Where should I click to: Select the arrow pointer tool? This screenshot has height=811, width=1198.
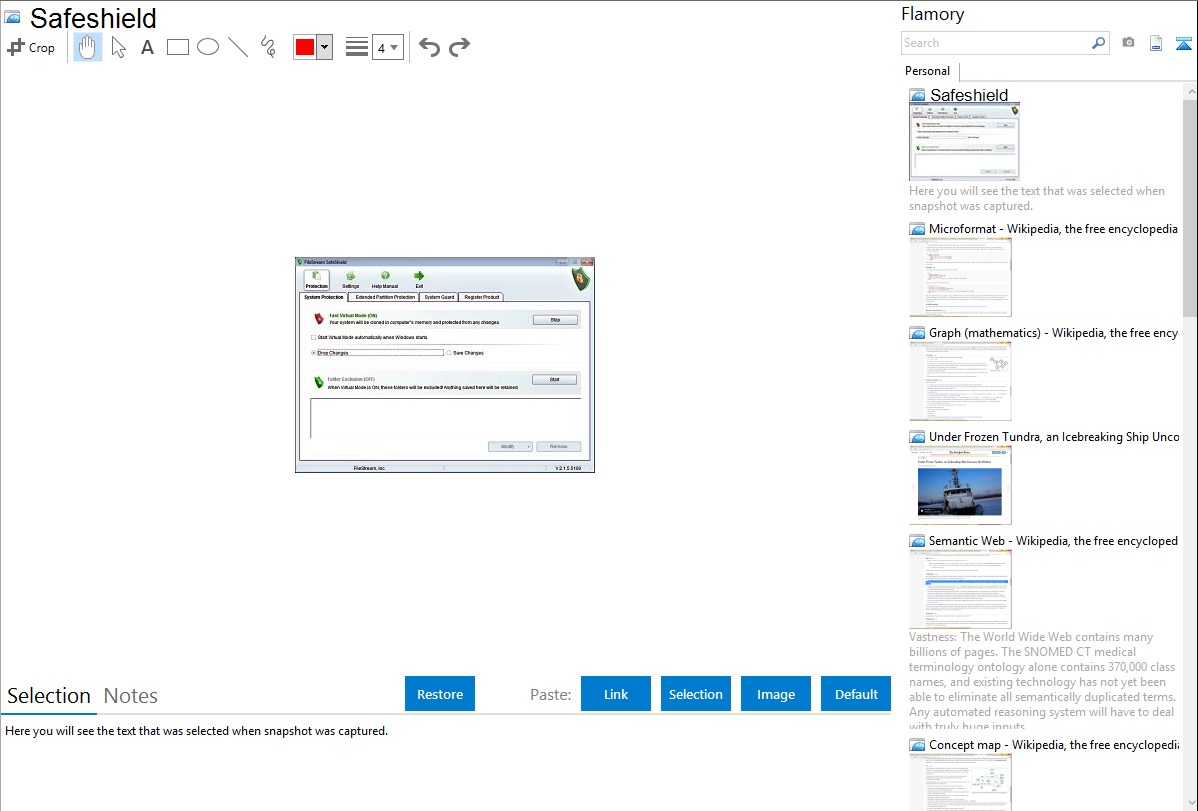click(x=118, y=47)
